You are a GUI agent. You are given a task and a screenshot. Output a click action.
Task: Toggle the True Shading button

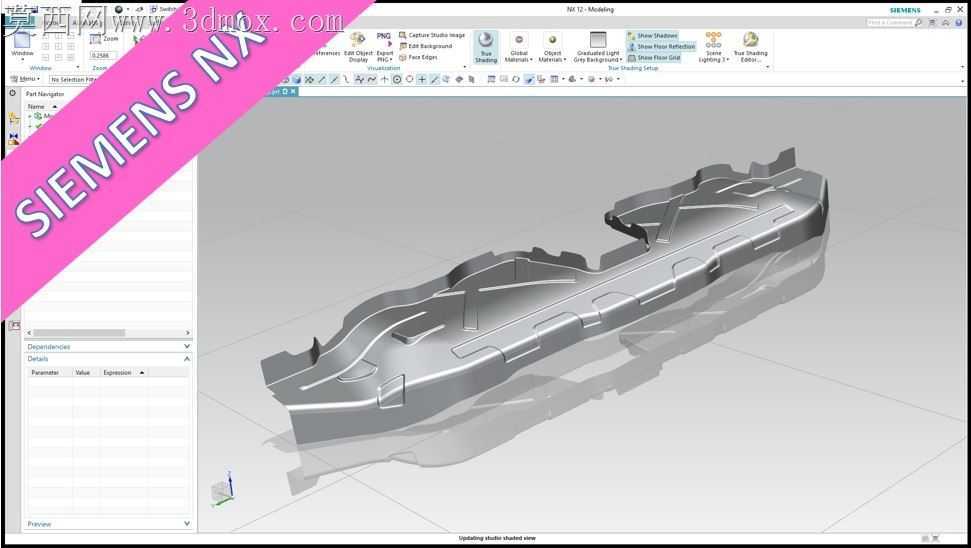pos(486,48)
